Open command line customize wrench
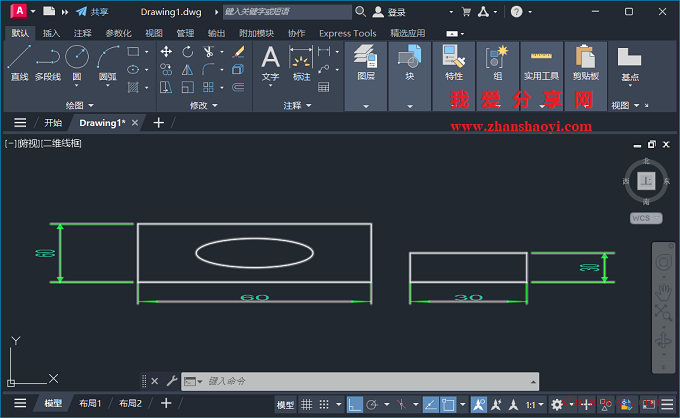 [172, 381]
